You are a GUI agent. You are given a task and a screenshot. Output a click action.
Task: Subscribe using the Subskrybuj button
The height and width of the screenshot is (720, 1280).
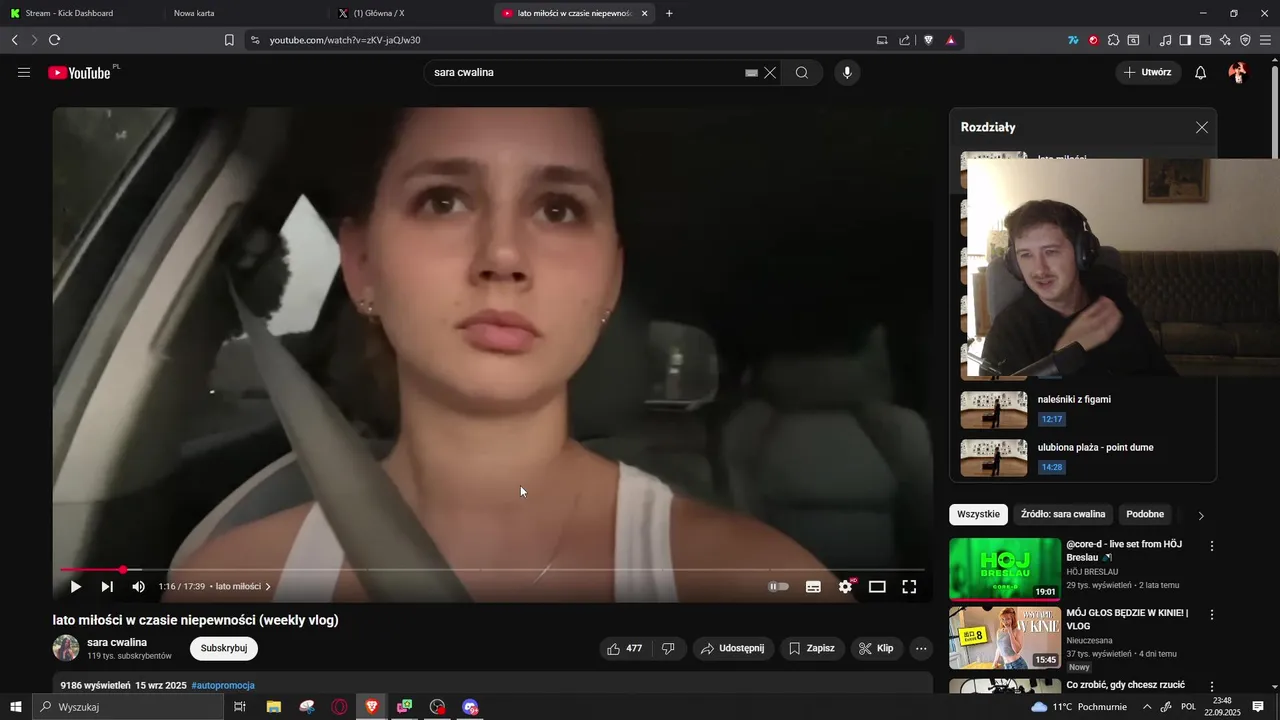point(224,648)
